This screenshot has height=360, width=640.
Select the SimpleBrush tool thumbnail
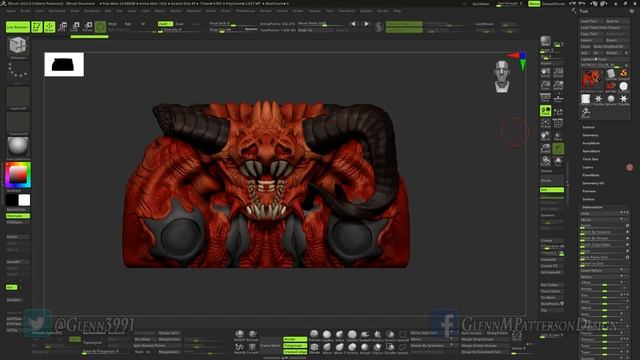[x=624, y=73]
